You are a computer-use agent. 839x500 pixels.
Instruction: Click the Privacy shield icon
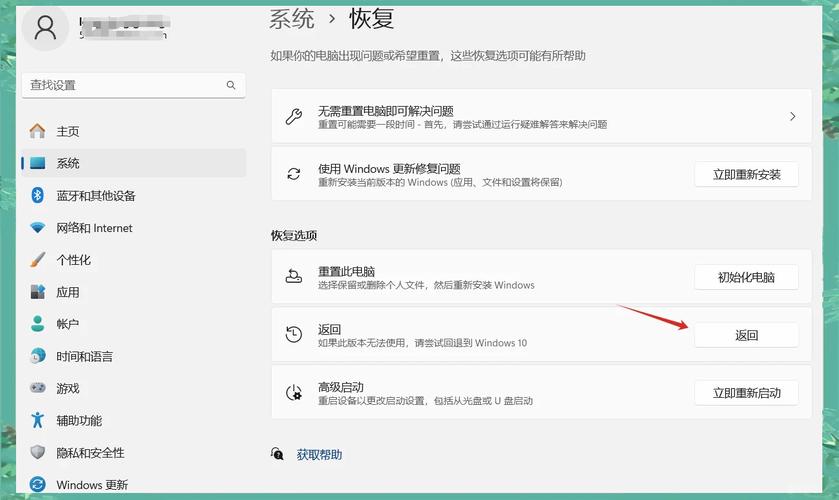coord(37,452)
